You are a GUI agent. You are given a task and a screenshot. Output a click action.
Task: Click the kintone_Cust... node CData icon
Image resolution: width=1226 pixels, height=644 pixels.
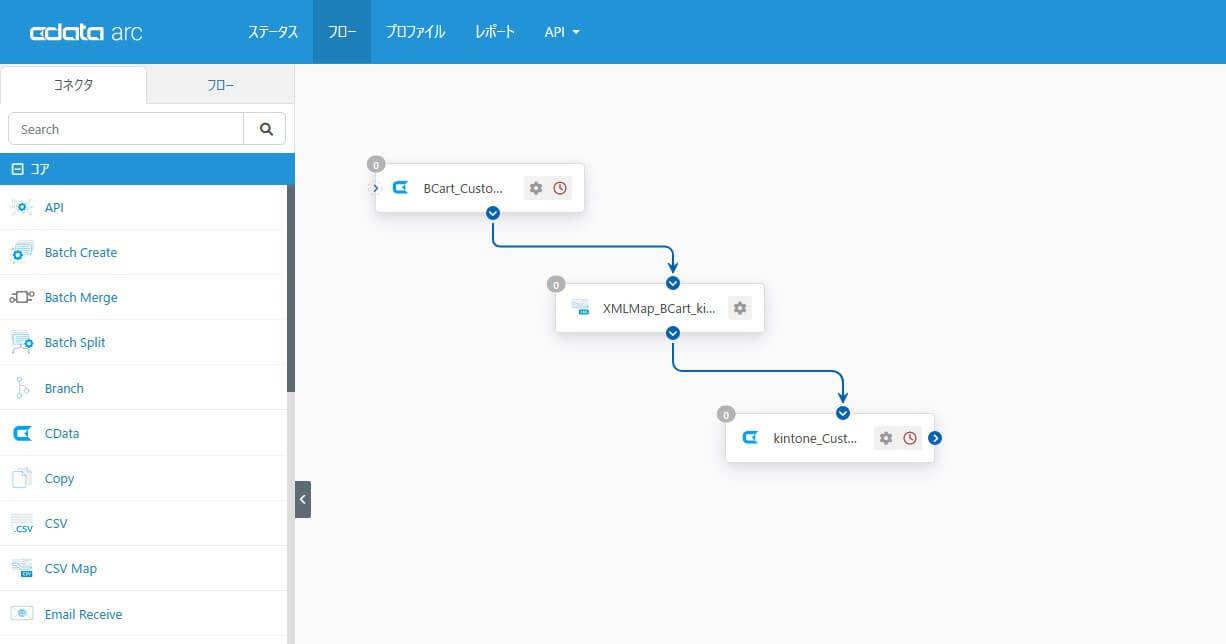[x=750, y=438]
